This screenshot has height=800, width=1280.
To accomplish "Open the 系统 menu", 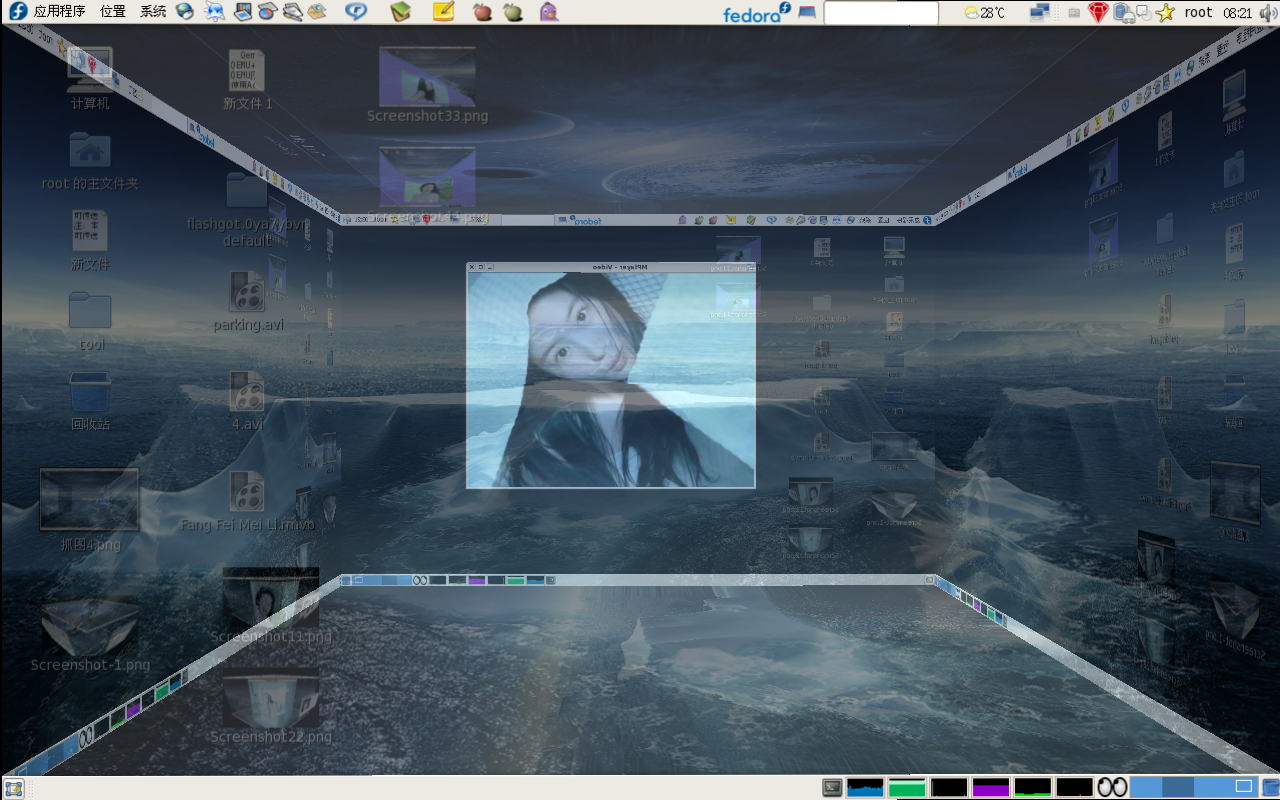I will tap(153, 12).
